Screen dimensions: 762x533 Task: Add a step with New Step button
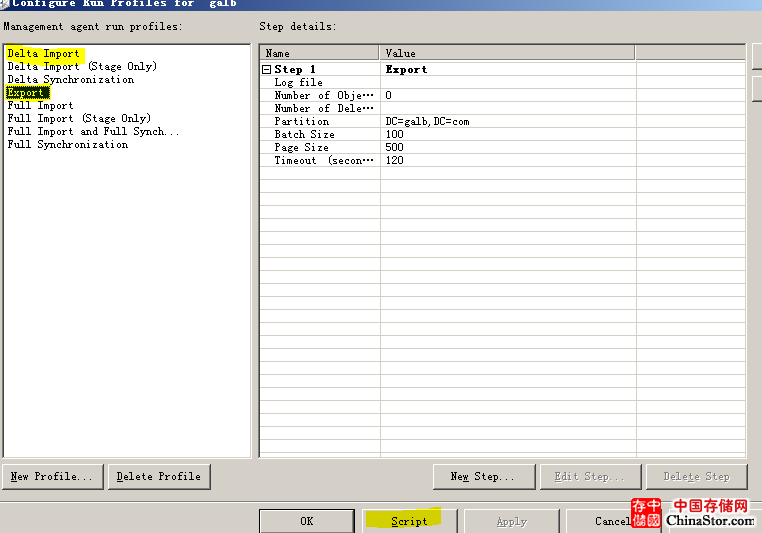pos(482,476)
